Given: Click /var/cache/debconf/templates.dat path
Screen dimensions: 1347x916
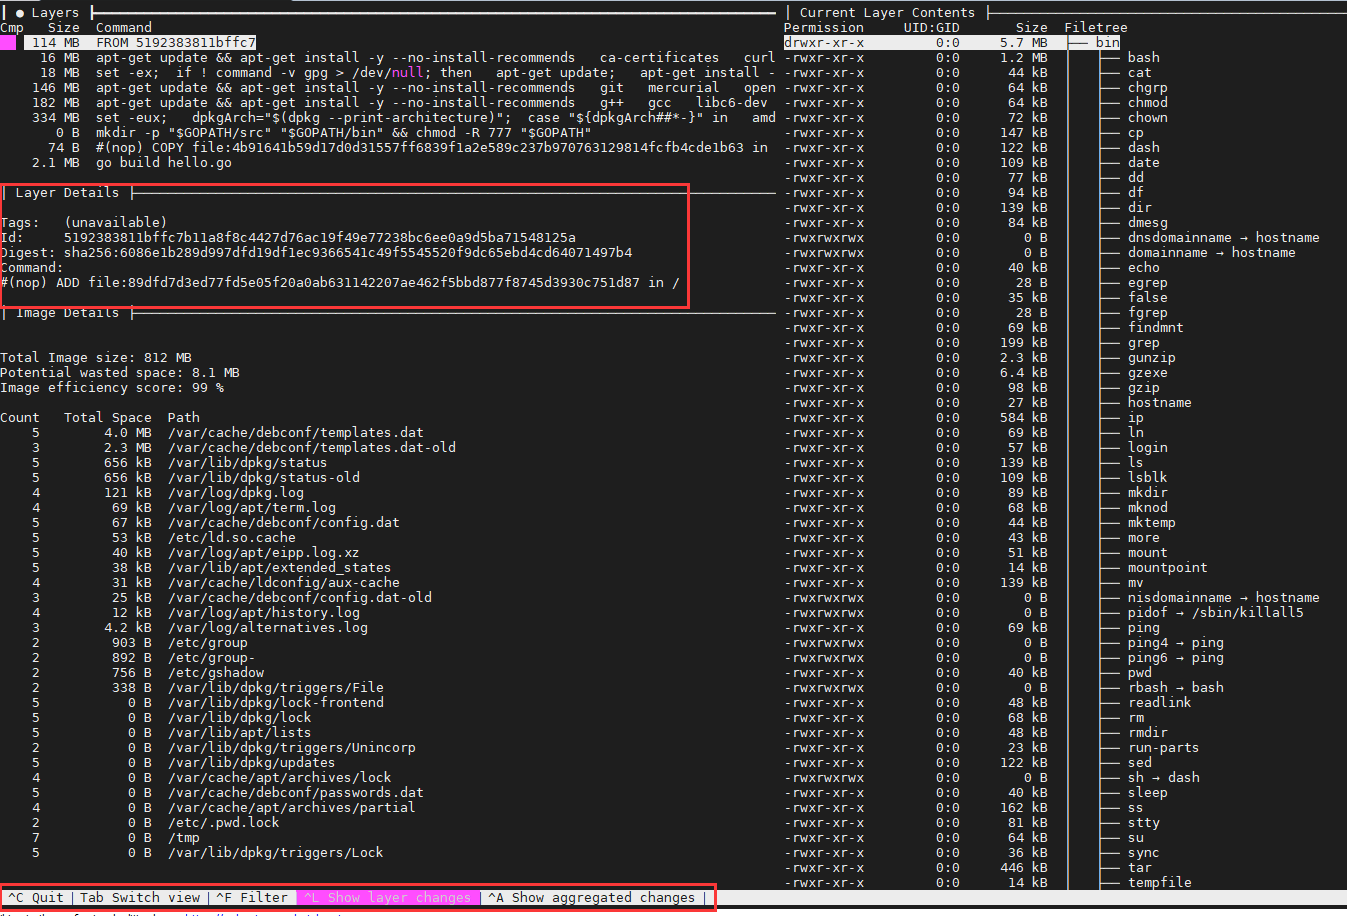Looking at the screenshot, I should coord(296,433).
